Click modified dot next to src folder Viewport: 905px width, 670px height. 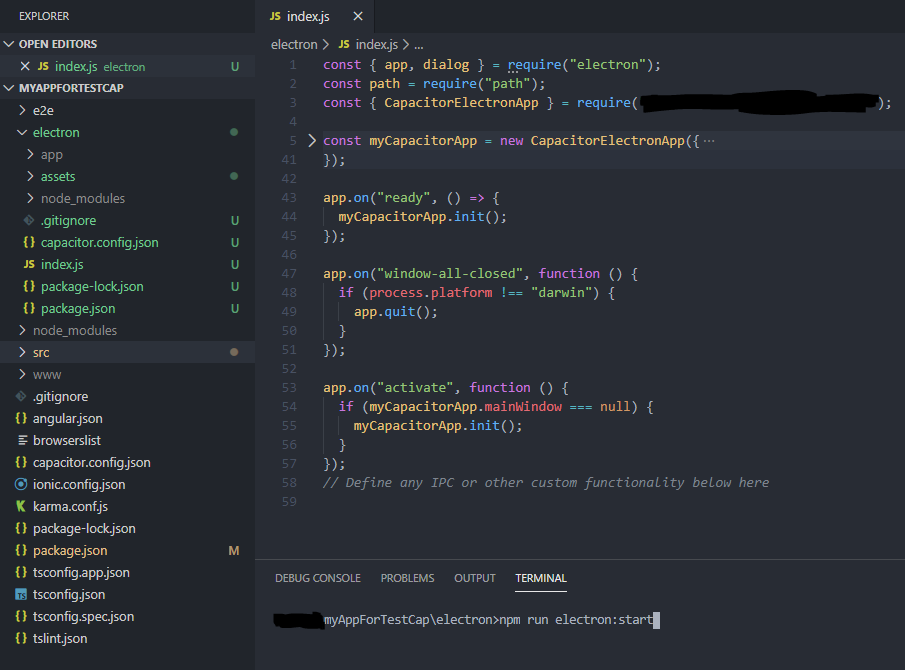tap(234, 352)
